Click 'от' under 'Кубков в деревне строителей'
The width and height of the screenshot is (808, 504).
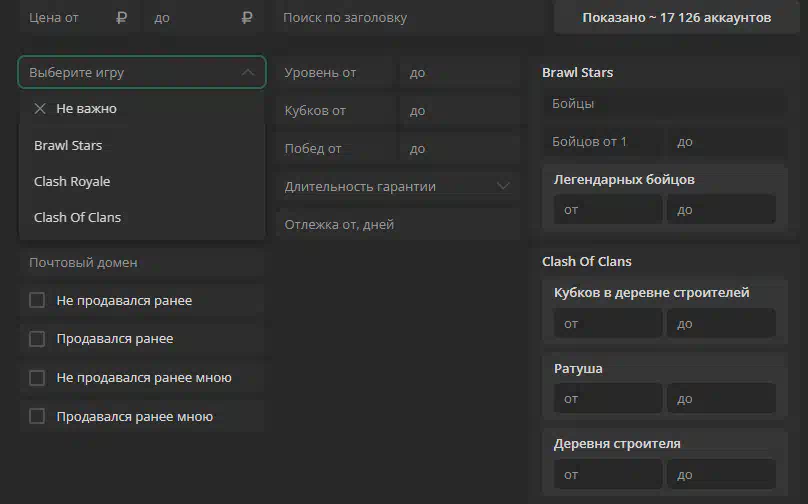(x=608, y=323)
